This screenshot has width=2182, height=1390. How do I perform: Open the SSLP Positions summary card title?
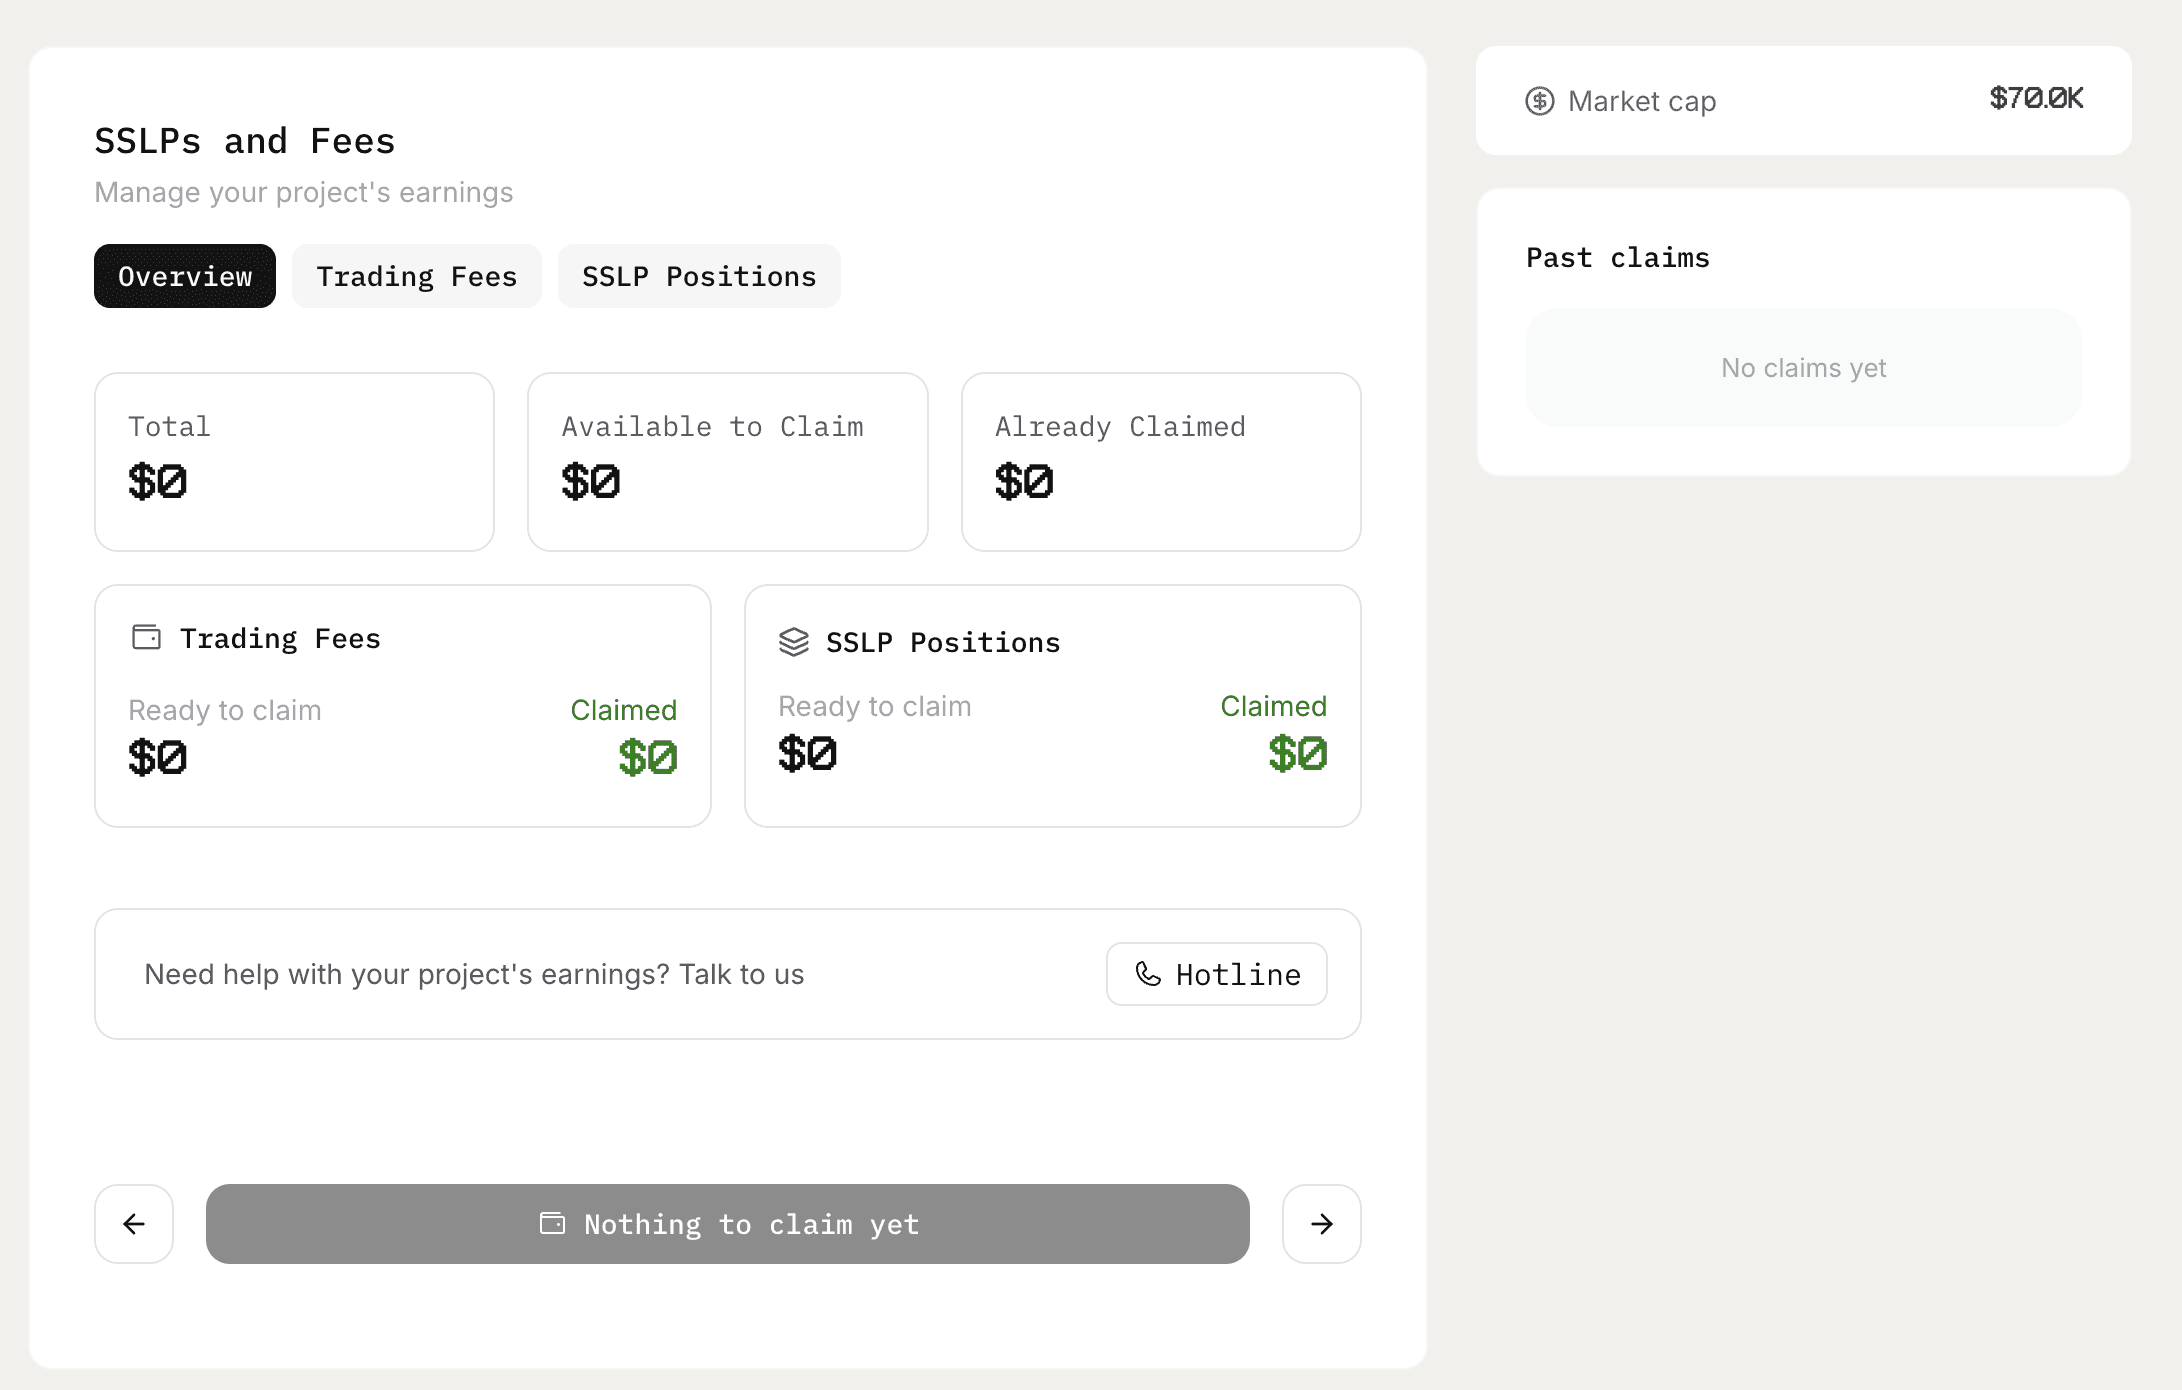click(942, 642)
